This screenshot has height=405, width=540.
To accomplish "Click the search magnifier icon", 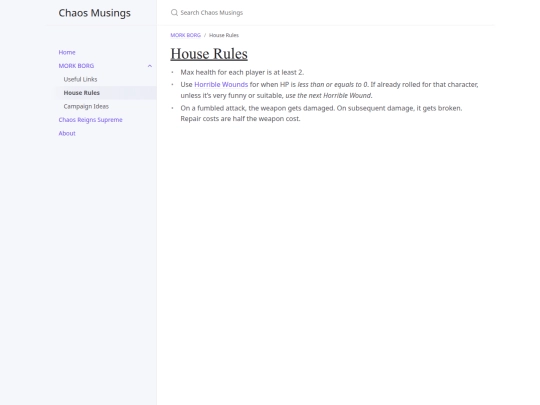I will click(x=174, y=13).
